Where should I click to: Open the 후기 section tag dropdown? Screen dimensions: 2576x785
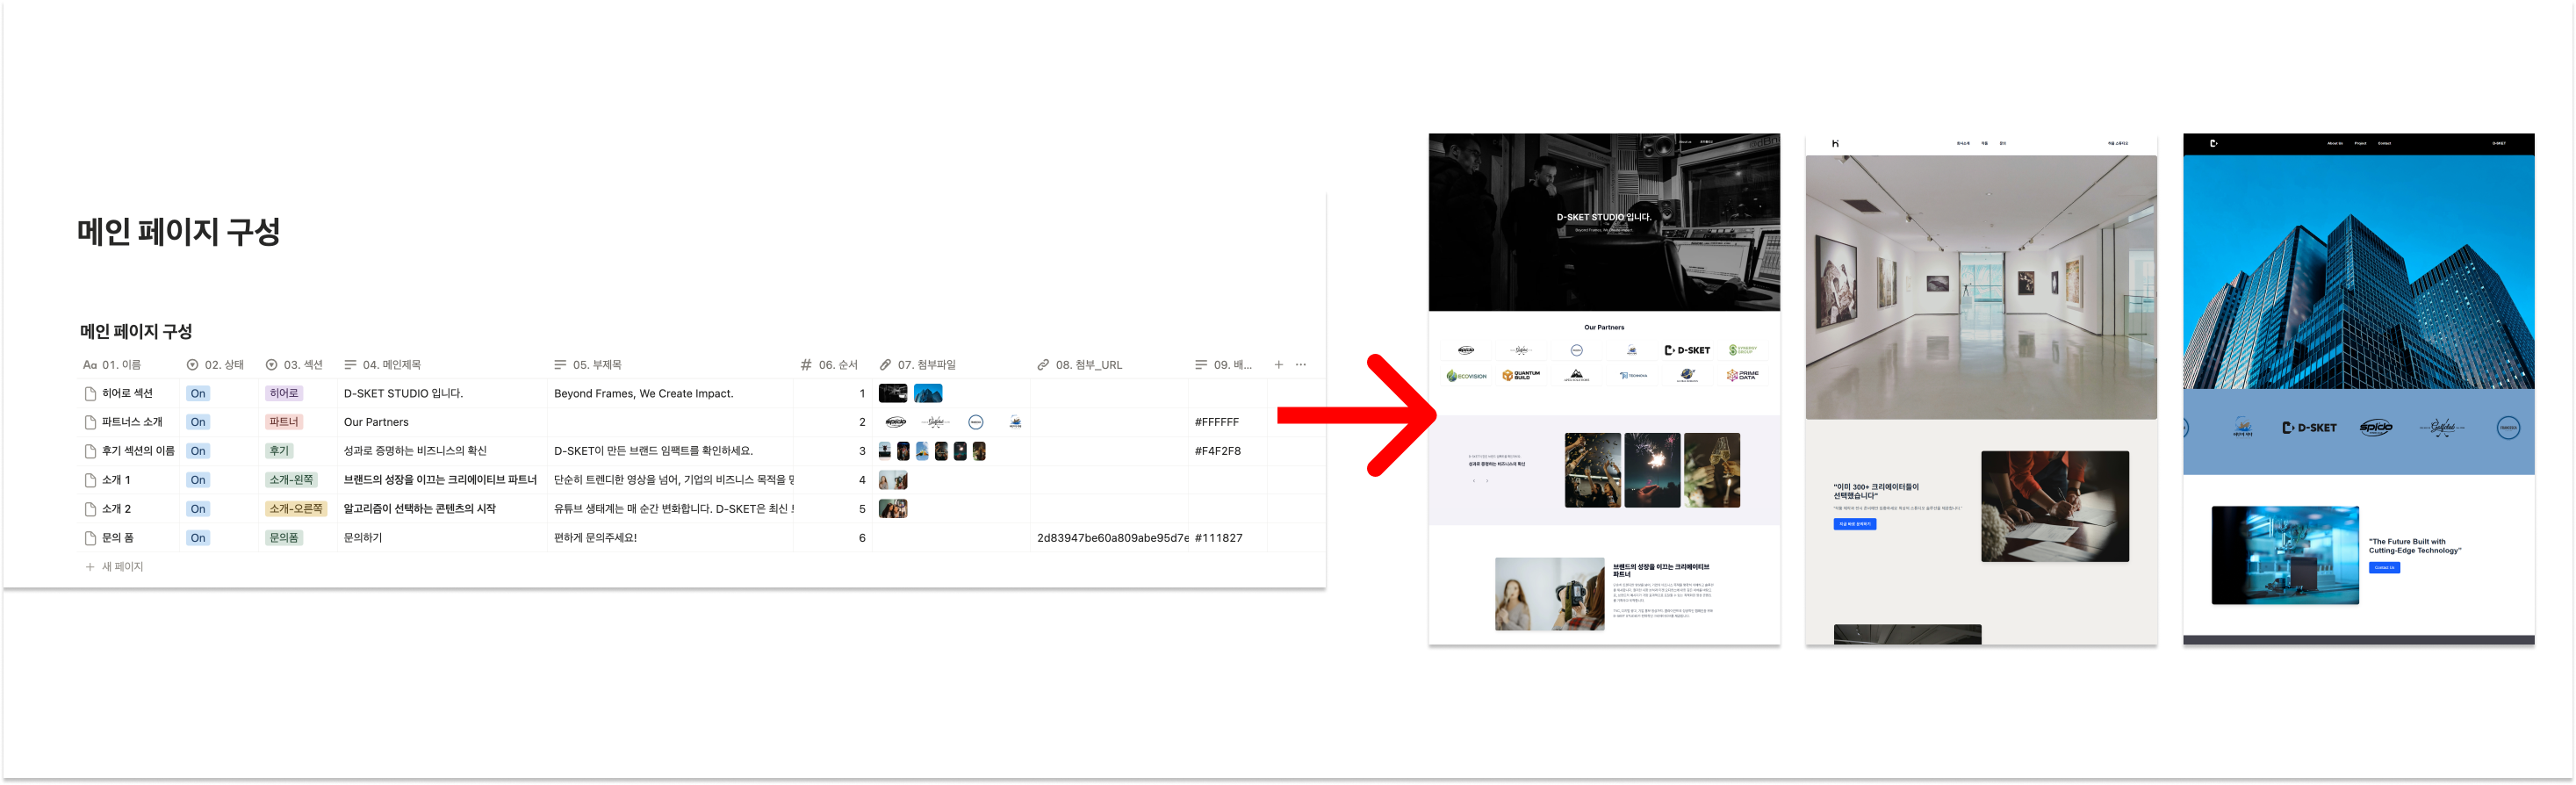click(279, 452)
